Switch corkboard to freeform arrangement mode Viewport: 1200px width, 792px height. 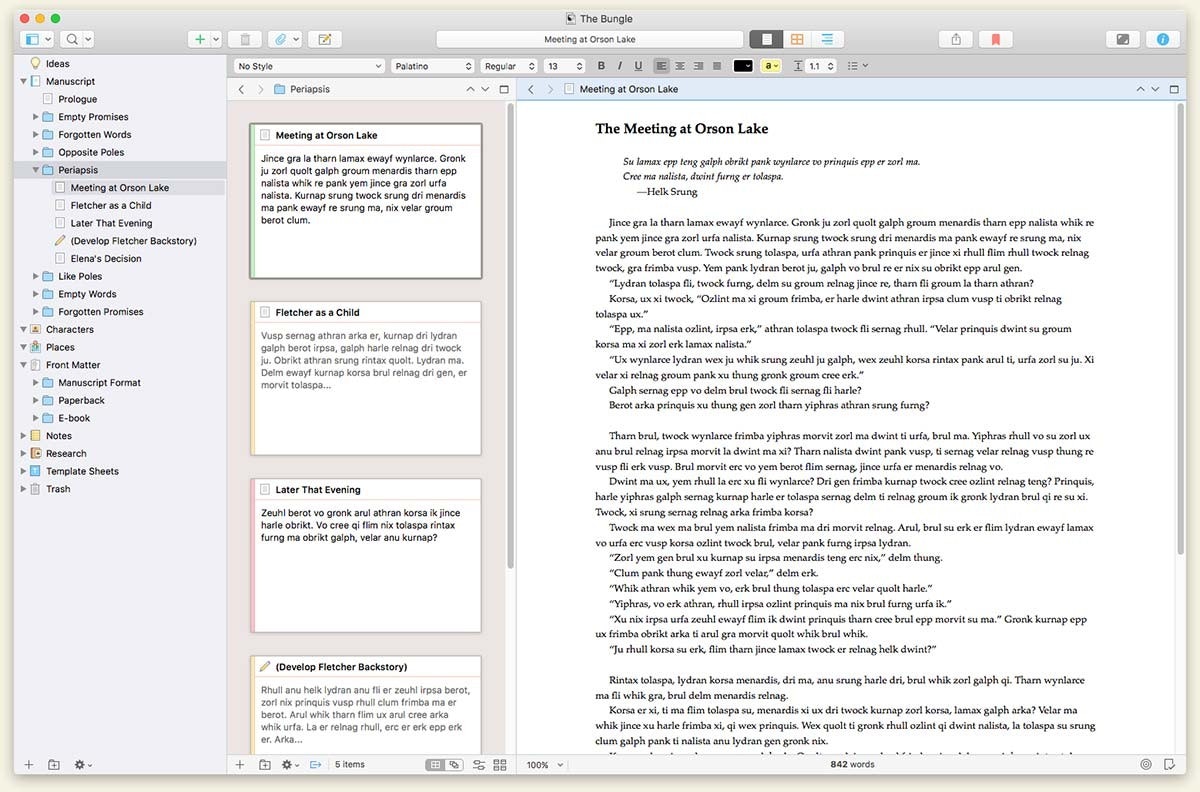pyautogui.click(x=454, y=764)
